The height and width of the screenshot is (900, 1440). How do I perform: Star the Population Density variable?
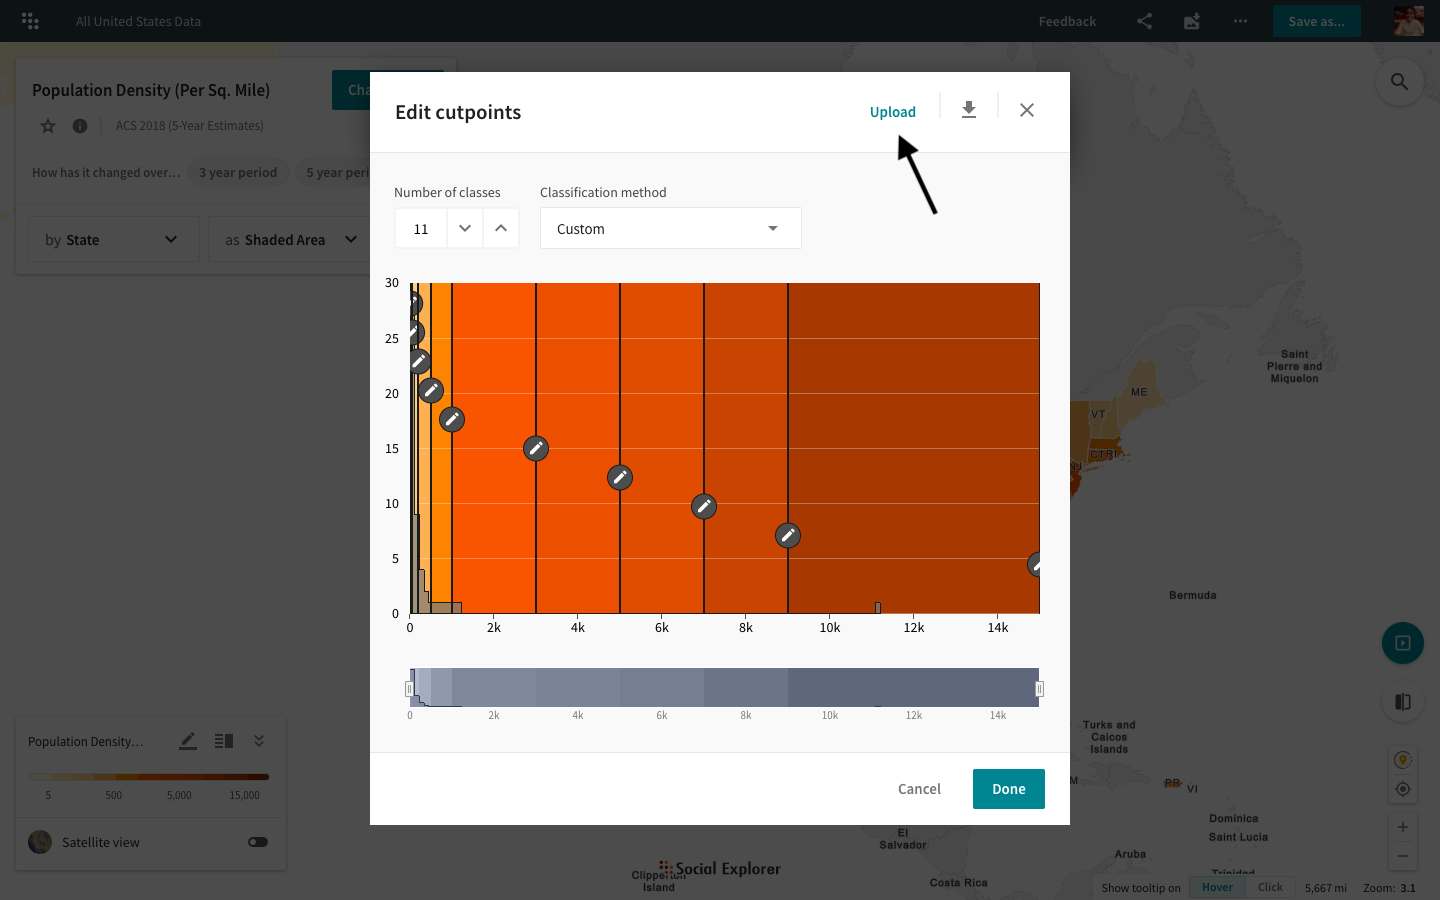pos(48,126)
